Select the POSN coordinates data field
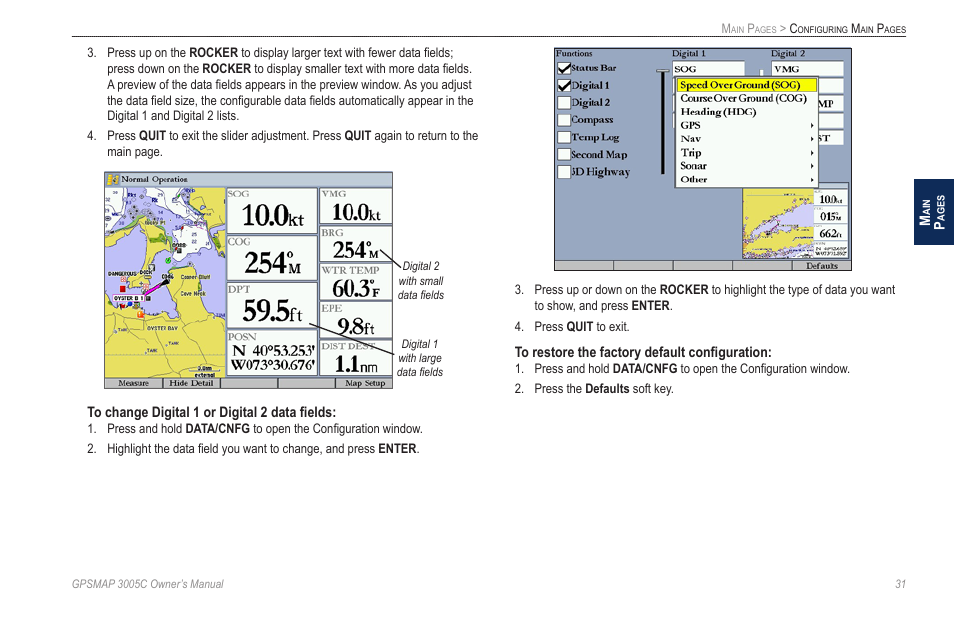This screenshot has height=621, width=954. (x=272, y=353)
